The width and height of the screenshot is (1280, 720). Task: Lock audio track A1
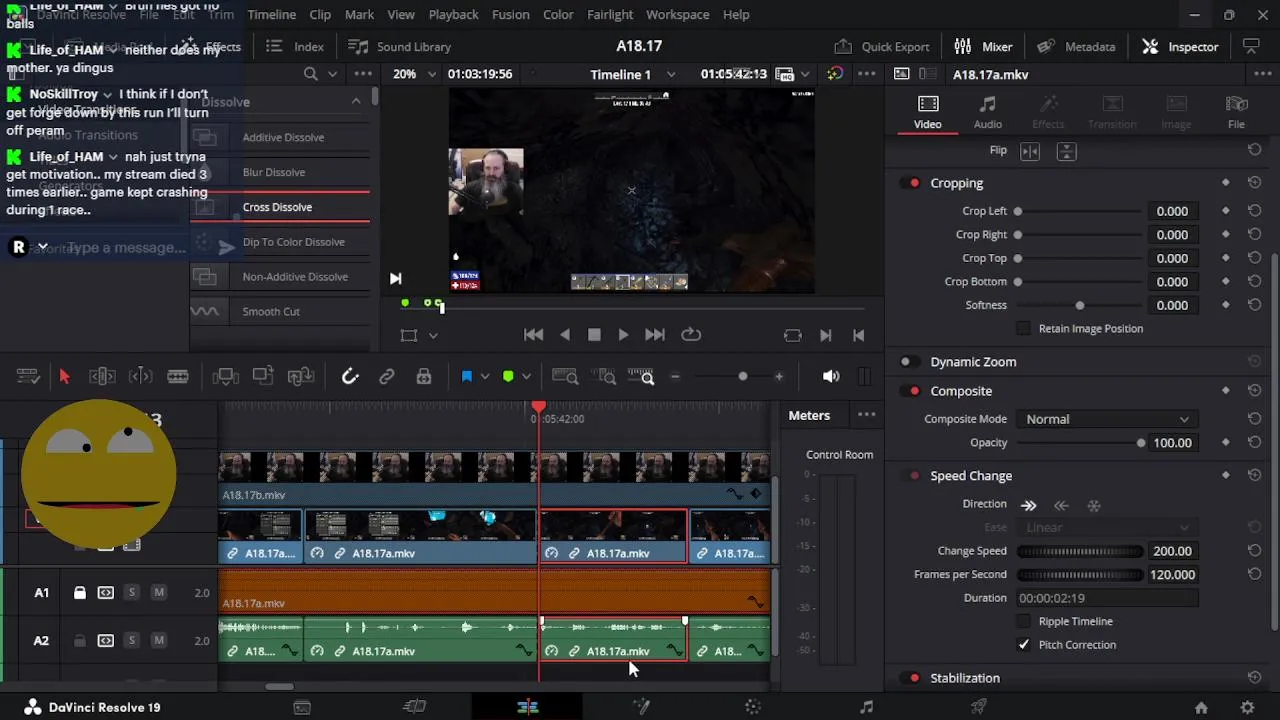(x=80, y=593)
